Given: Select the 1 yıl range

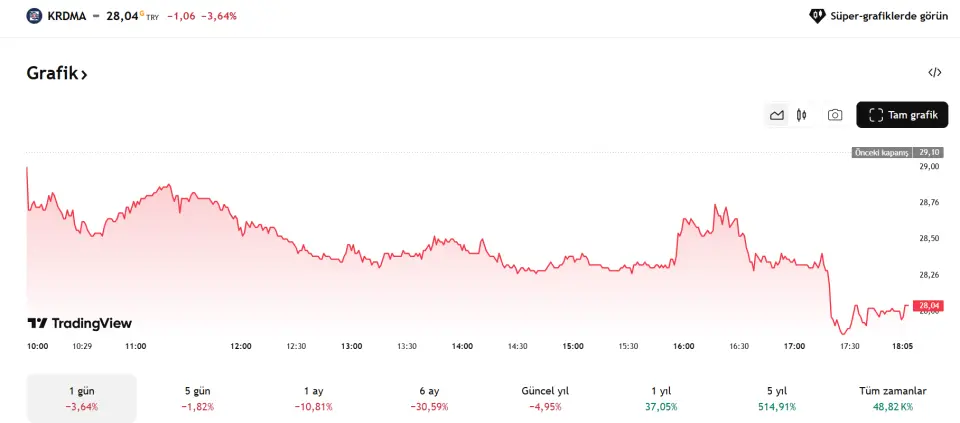Looking at the screenshot, I should tap(661, 398).
